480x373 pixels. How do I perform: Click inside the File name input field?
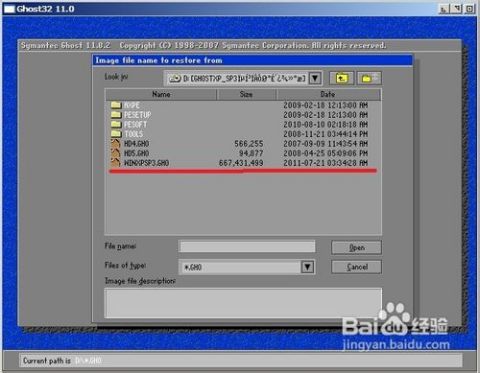coord(247,247)
